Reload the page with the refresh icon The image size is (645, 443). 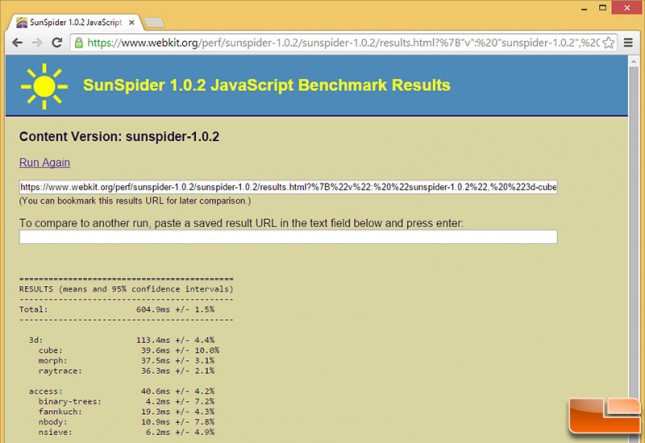(x=57, y=42)
